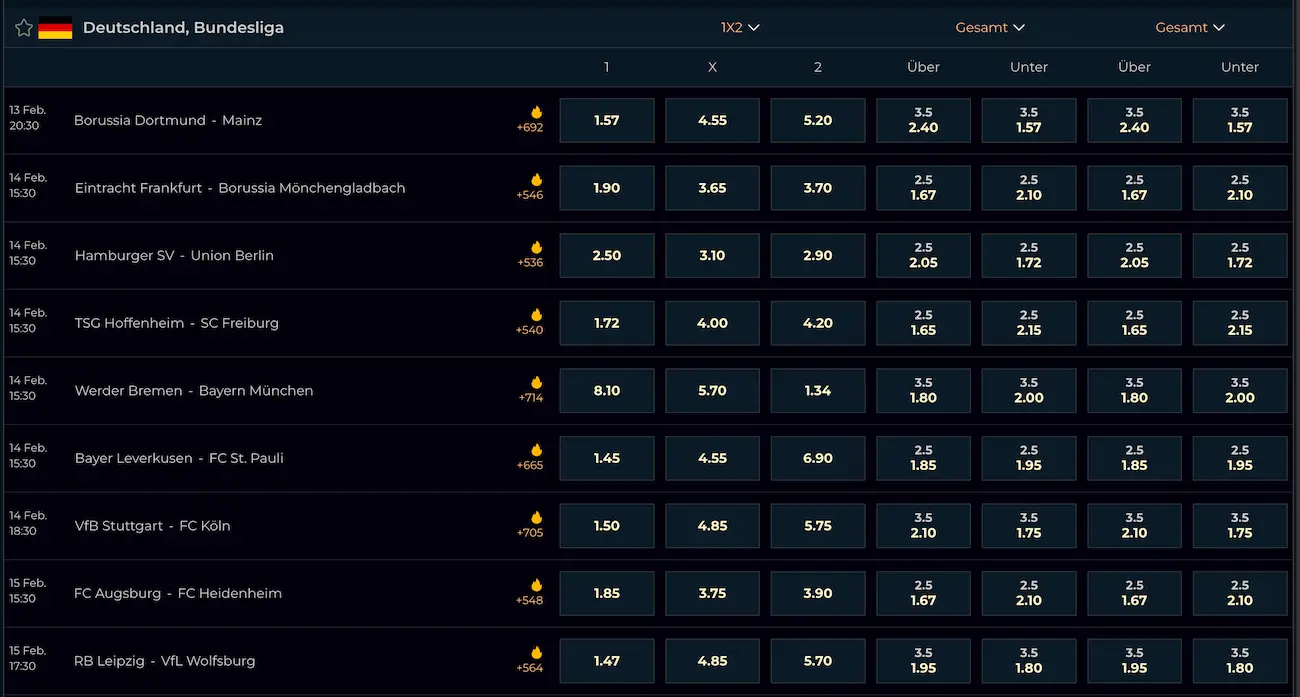Open Eintracht Frankfurt - Borussia Mönchengladbach match
Viewport: 1300px width, 697px height.
(240, 188)
